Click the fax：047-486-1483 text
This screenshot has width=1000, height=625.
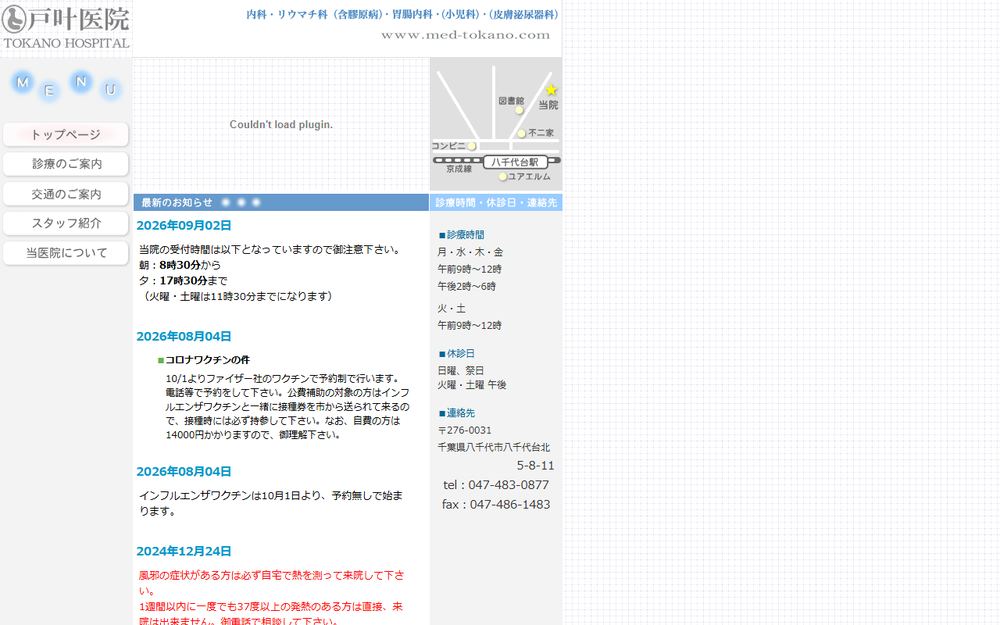tap(496, 504)
